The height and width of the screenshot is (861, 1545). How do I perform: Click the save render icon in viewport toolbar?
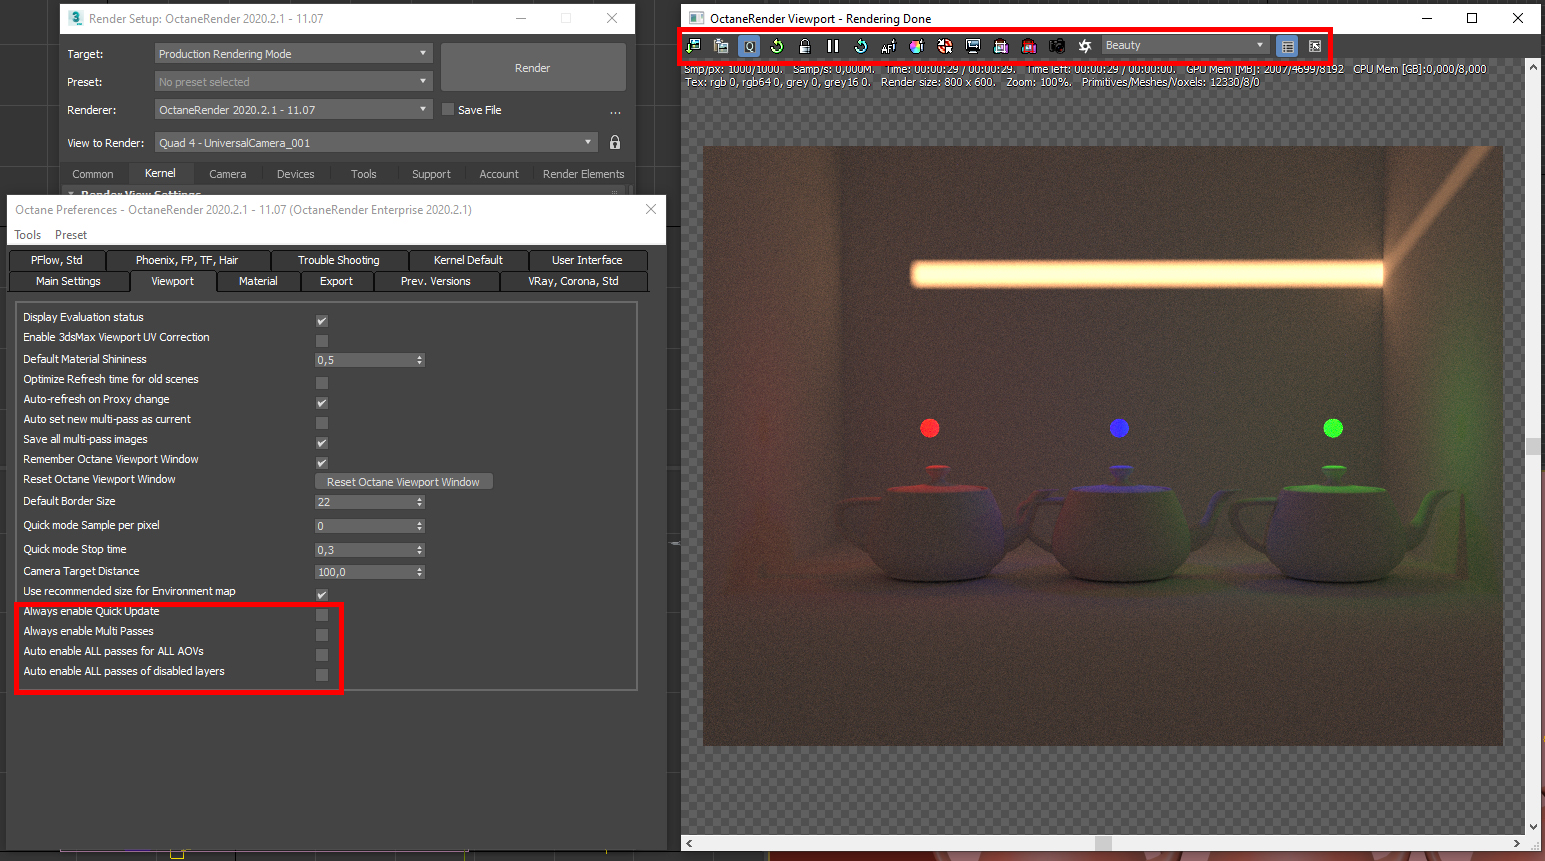click(694, 46)
